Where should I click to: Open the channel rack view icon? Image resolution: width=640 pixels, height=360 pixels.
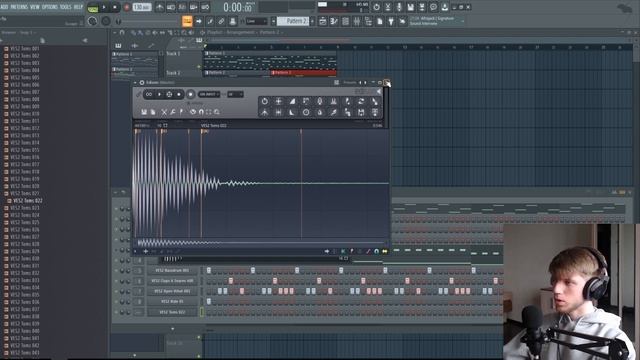click(x=345, y=21)
